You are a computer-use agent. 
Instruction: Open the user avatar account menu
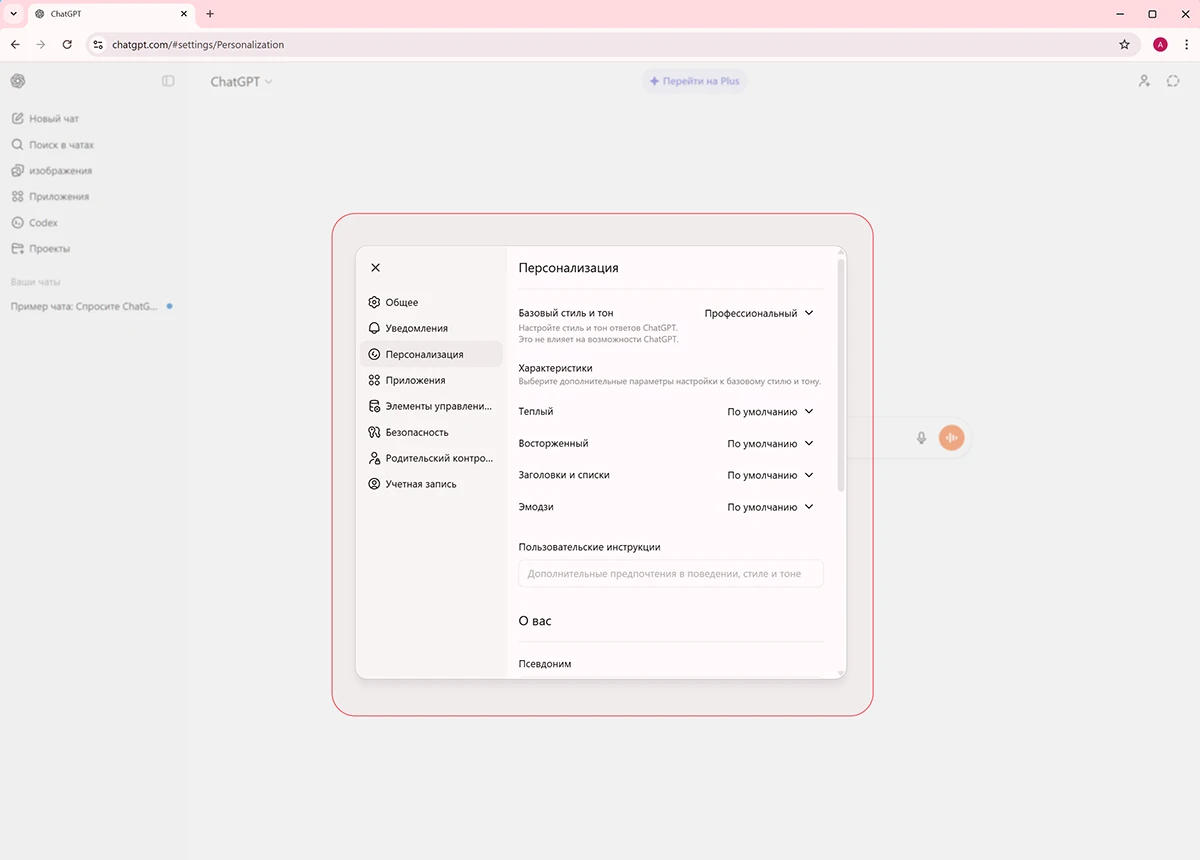pyautogui.click(x=1160, y=44)
